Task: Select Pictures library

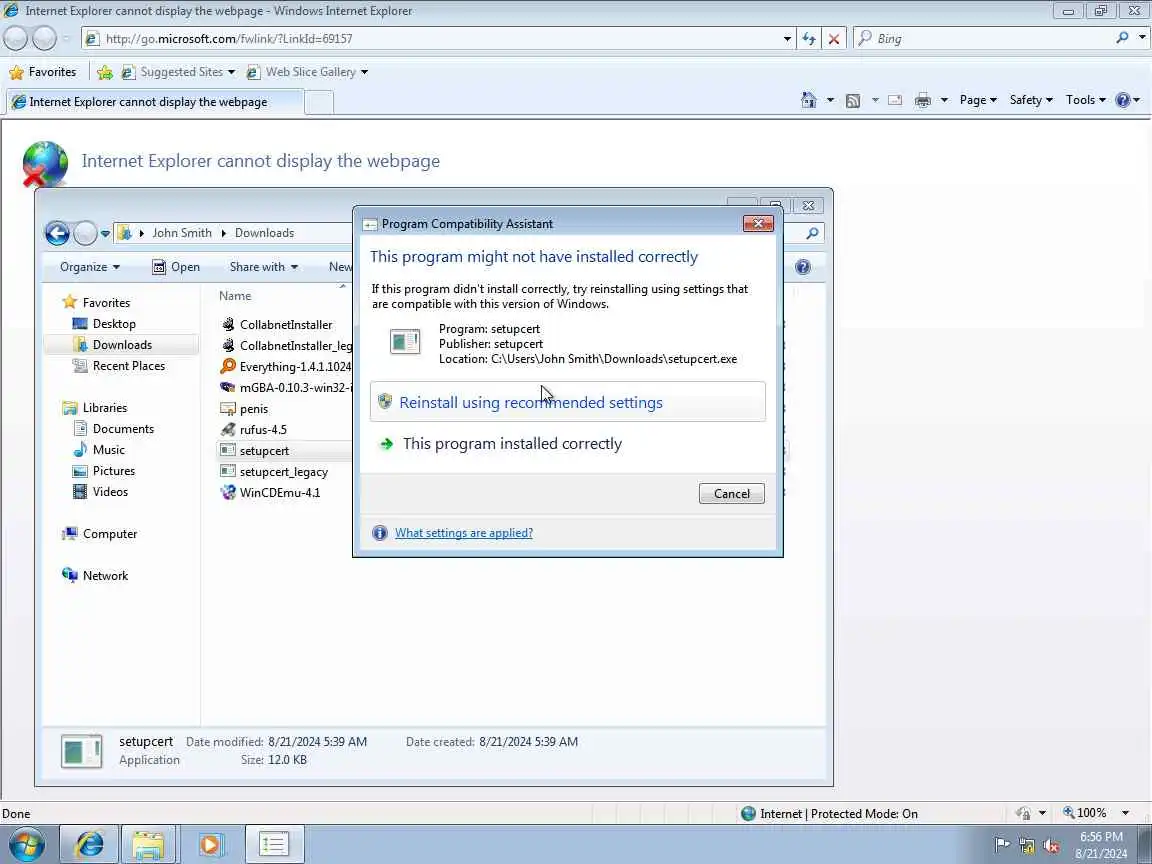Action: tap(113, 471)
